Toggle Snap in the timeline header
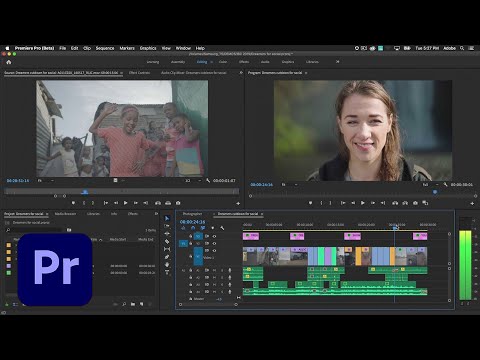Image resolution: width=480 pixels, height=360 pixels. click(193, 228)
